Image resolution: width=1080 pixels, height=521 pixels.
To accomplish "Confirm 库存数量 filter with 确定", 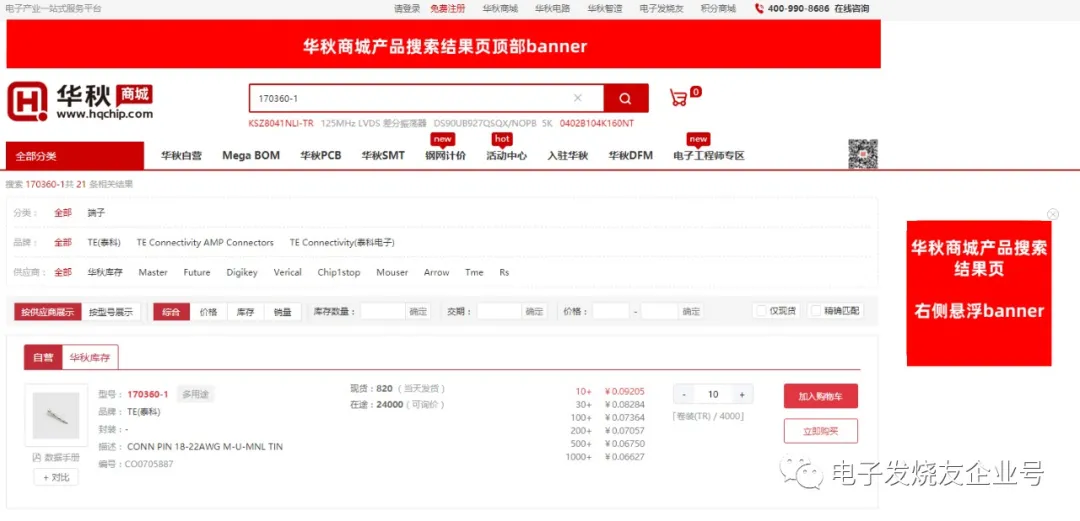I will click(418, 311).
